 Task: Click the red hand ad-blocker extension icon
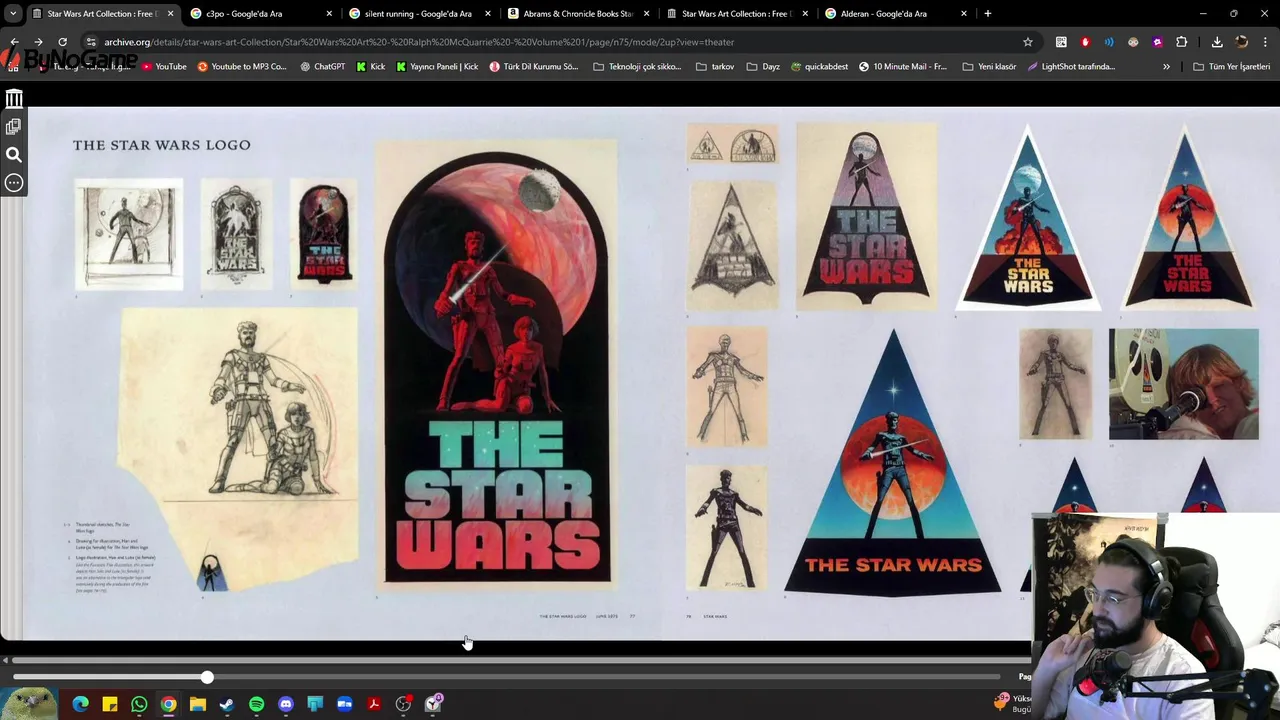click(x=1085, y=42)
